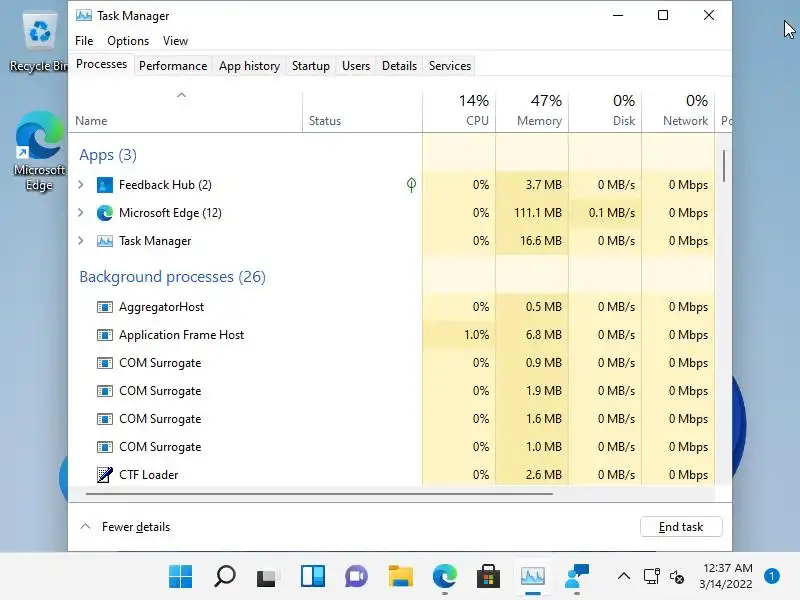Click the AggregatorHost process name
The height and width of the screenshot is (600, 800).
(161, 307)
